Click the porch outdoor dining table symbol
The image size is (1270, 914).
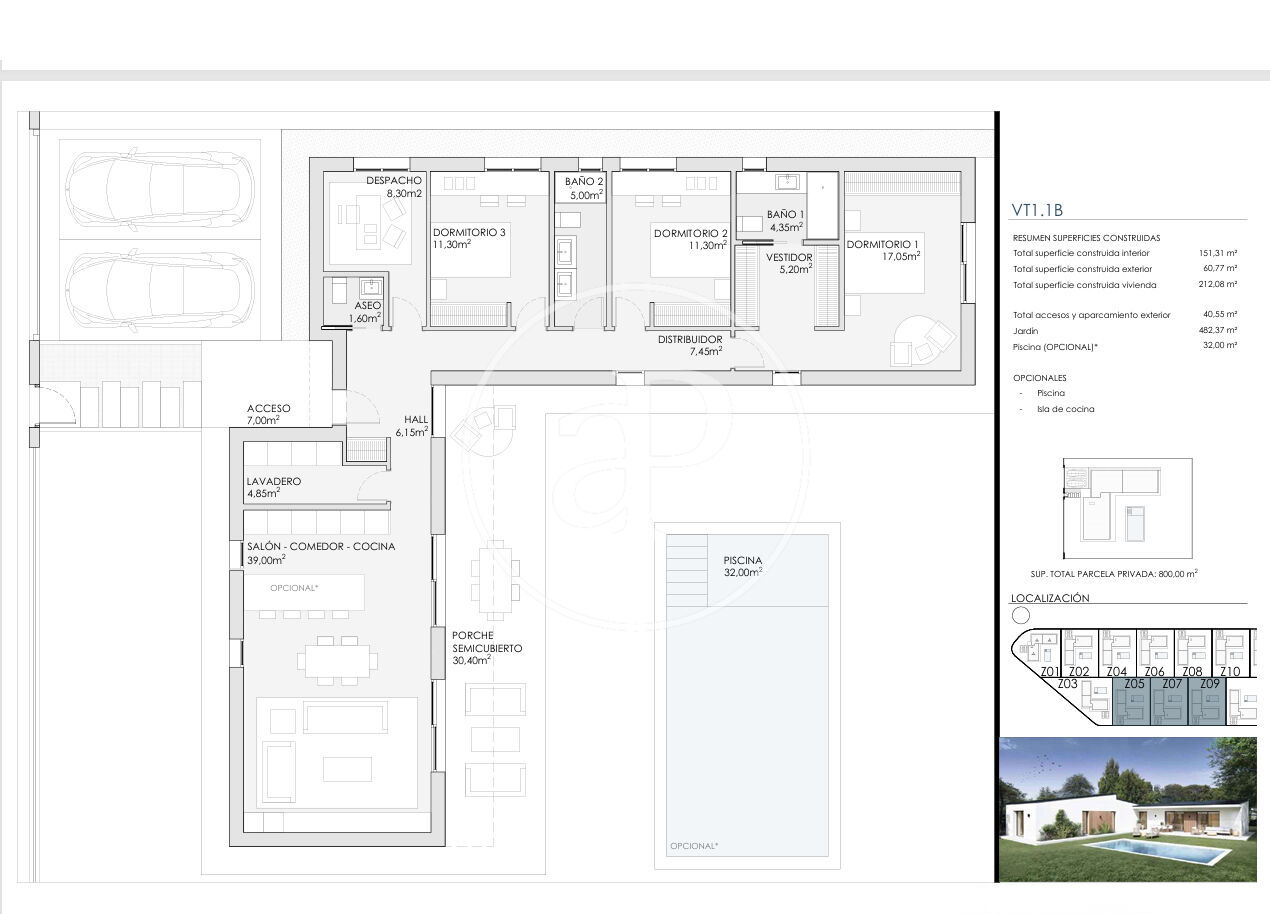pos(495,580)
